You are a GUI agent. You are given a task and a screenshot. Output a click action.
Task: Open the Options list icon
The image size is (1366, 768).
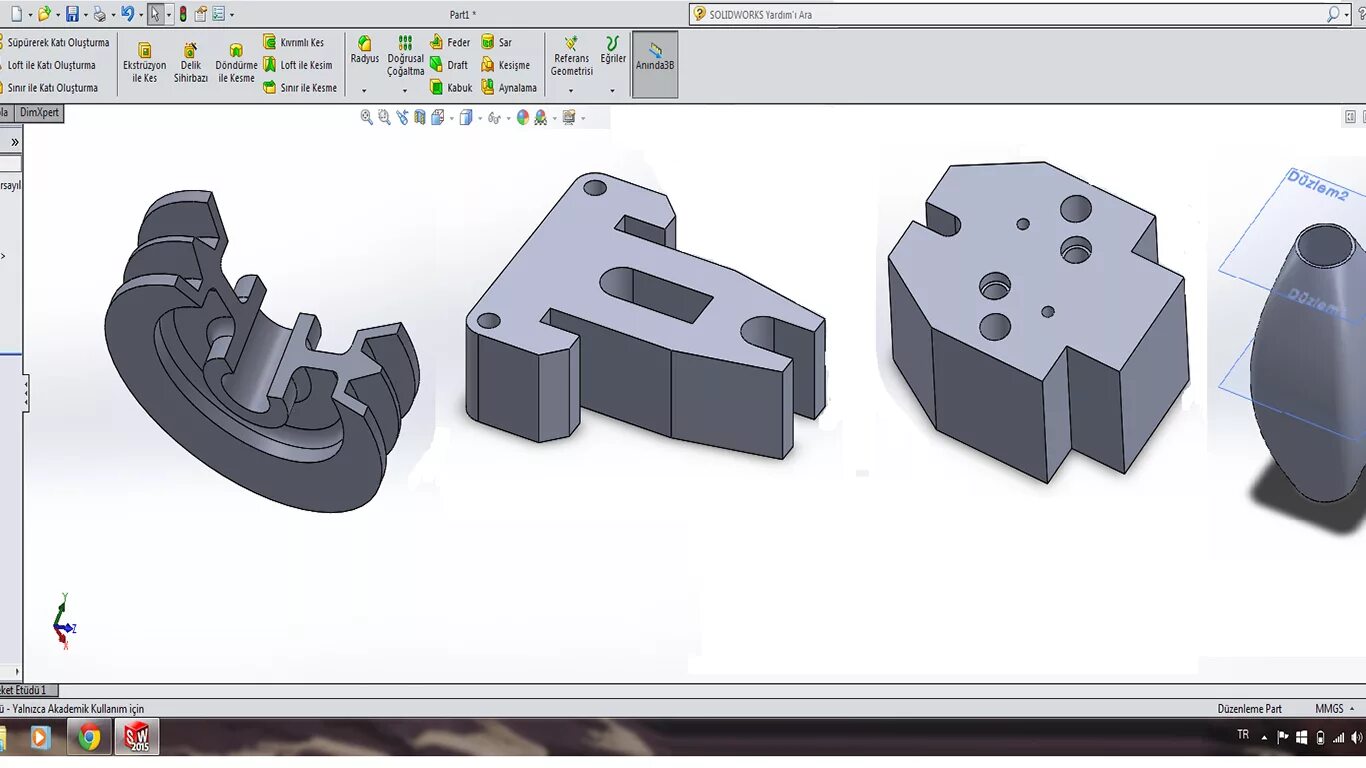pos(218,14)
